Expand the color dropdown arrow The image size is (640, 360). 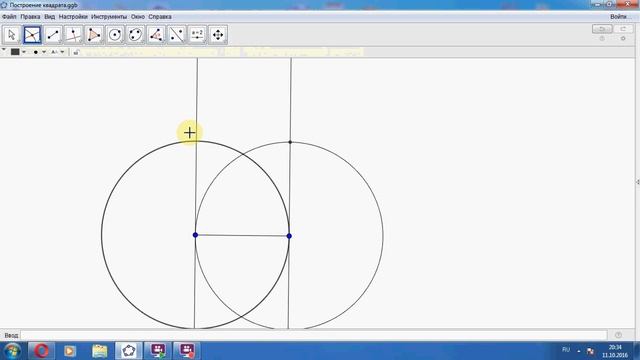click(24, 52)
